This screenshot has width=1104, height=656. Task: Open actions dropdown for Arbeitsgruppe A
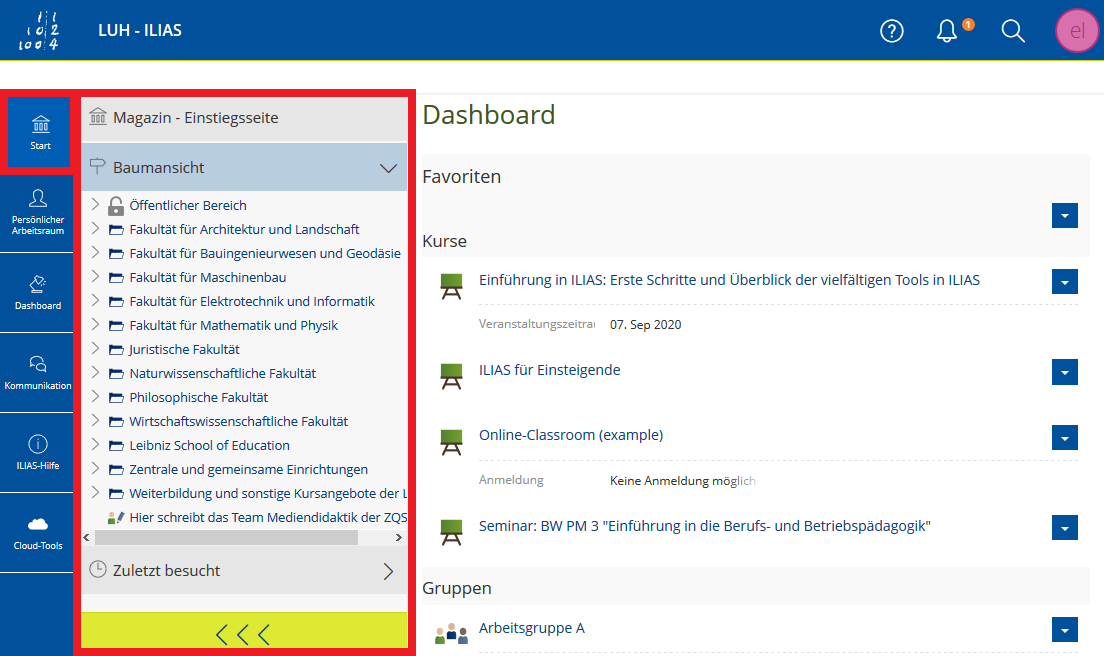pyautogui.click(x=1065, y=629)
